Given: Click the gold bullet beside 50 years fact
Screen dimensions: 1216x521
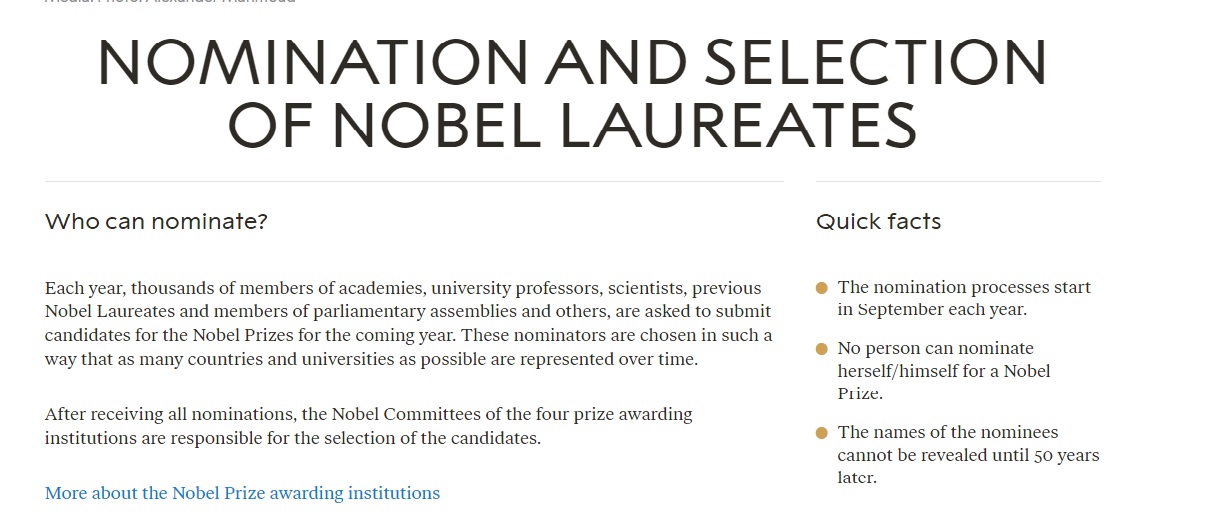Looking at the screenshot, I should coord(822,433).
